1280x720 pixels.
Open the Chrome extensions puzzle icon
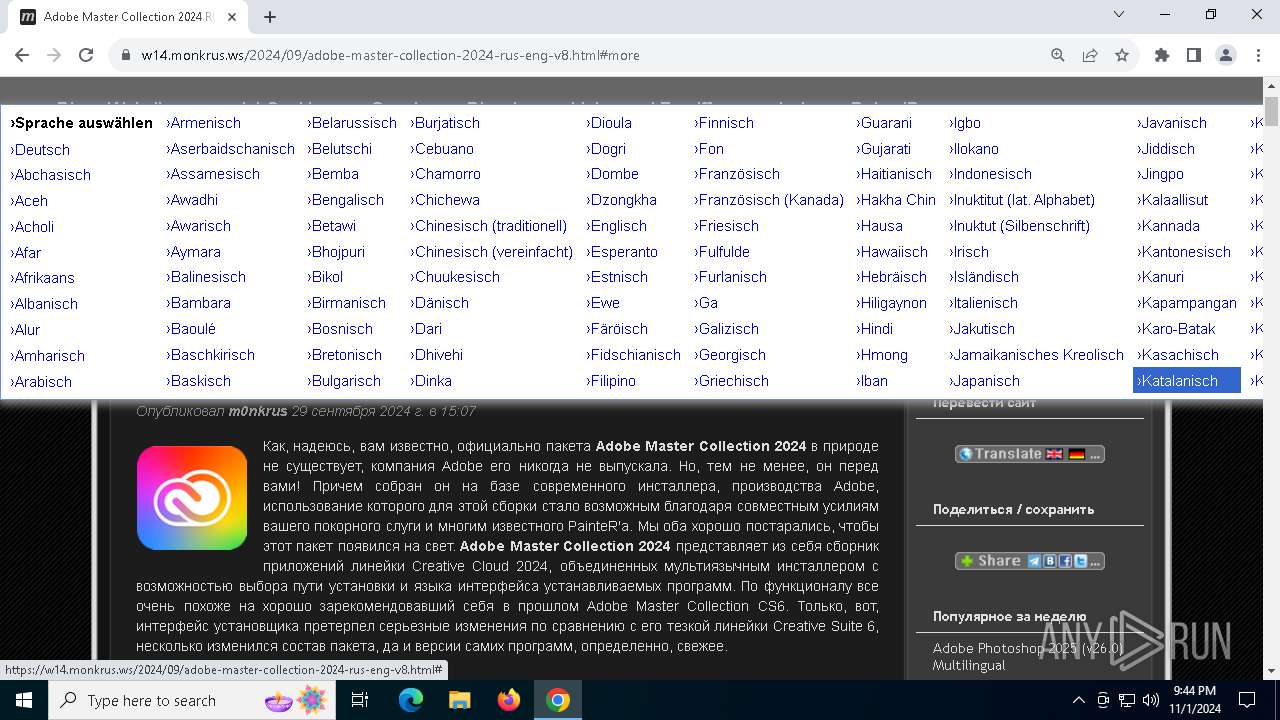point(1162,55)
